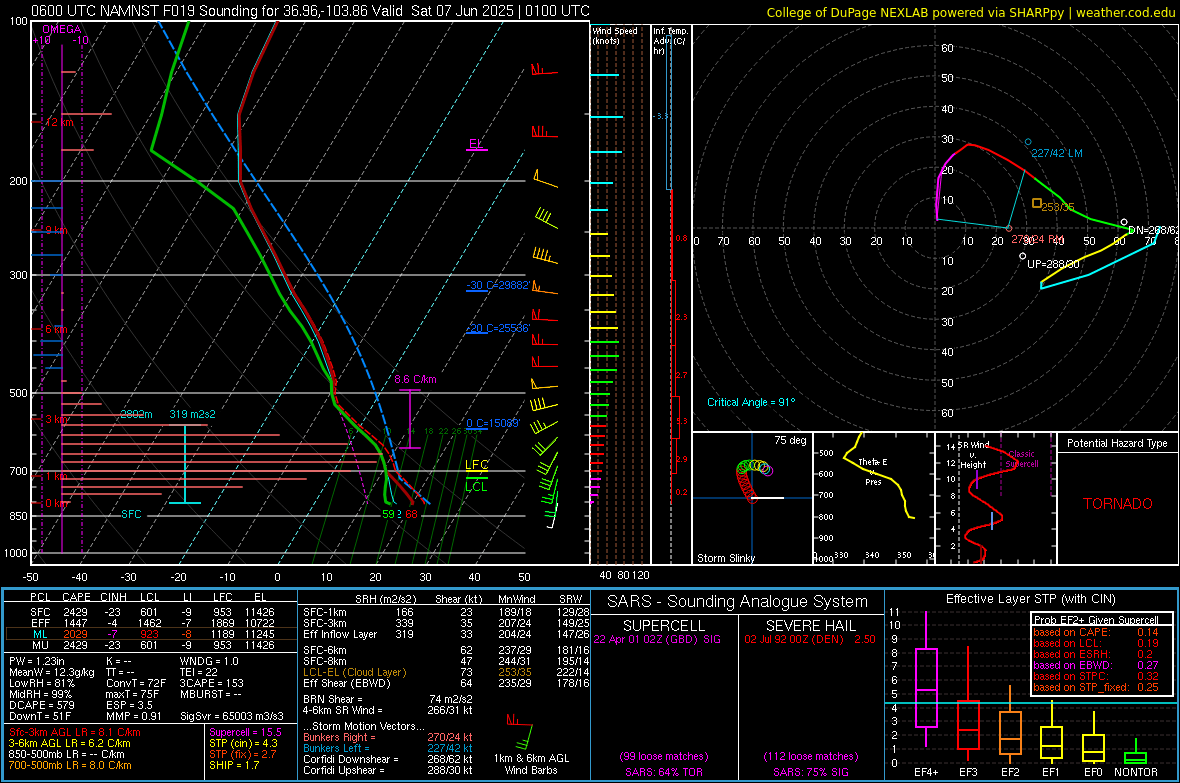Viewport: 1180px width, 783px height.
Task: Select the highlighted ML parcel row
Action: 152,634
